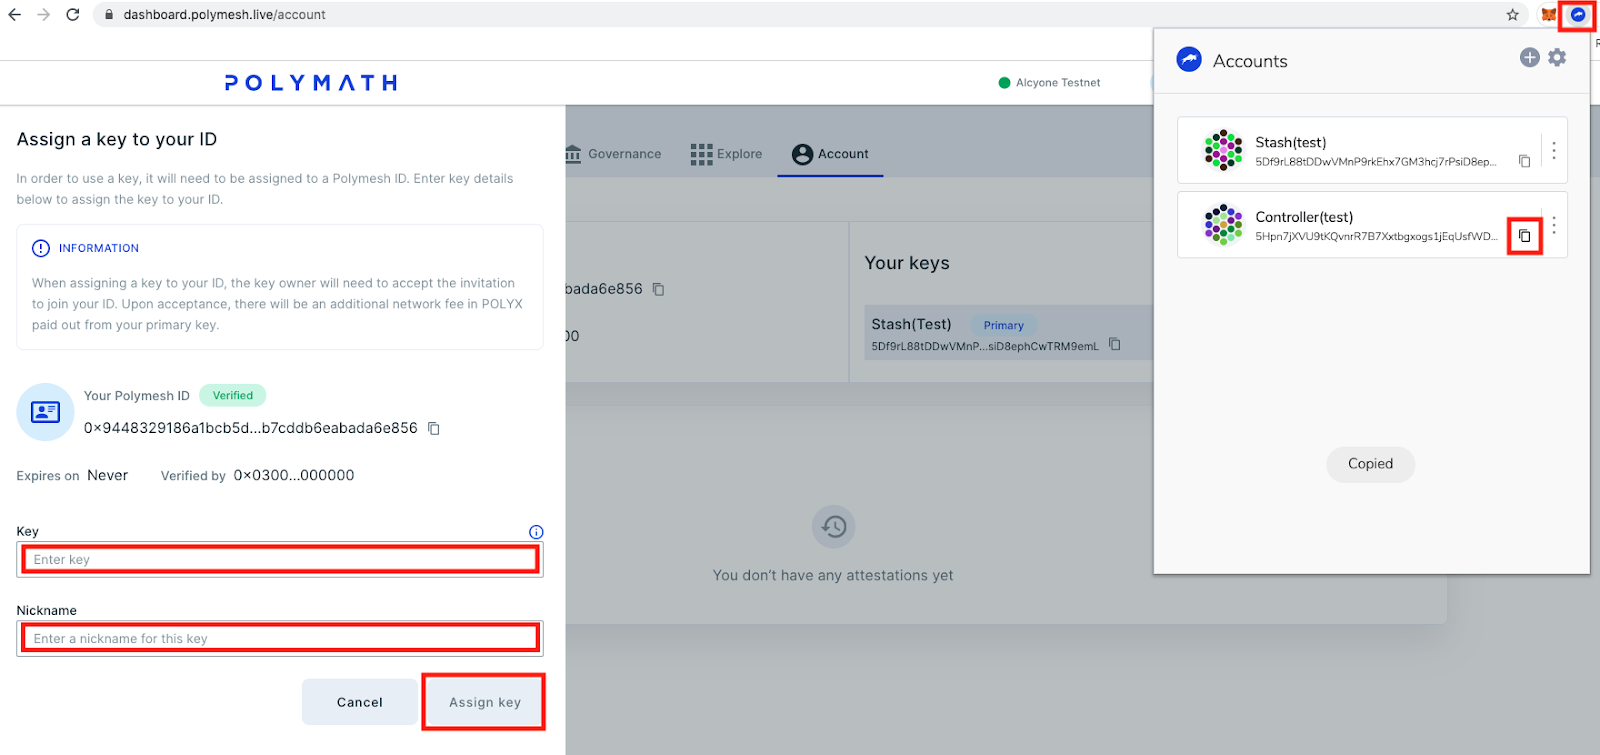
Task: Click 'You don't have any attestations yet' text
Action: [833, 575]
